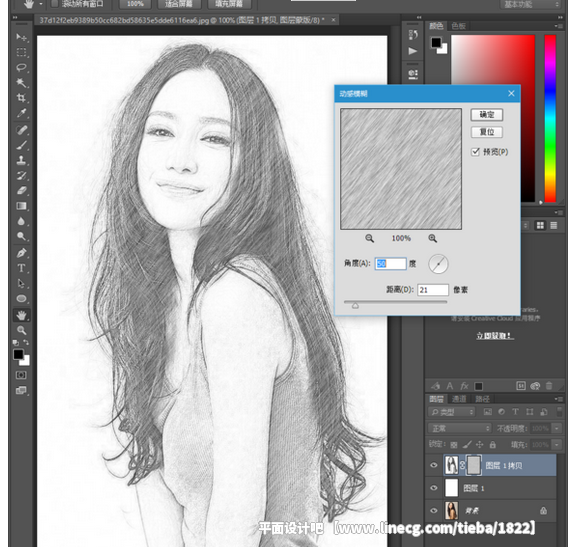
Task: Select the Clone Stamp tool
Action: [21, 160]
